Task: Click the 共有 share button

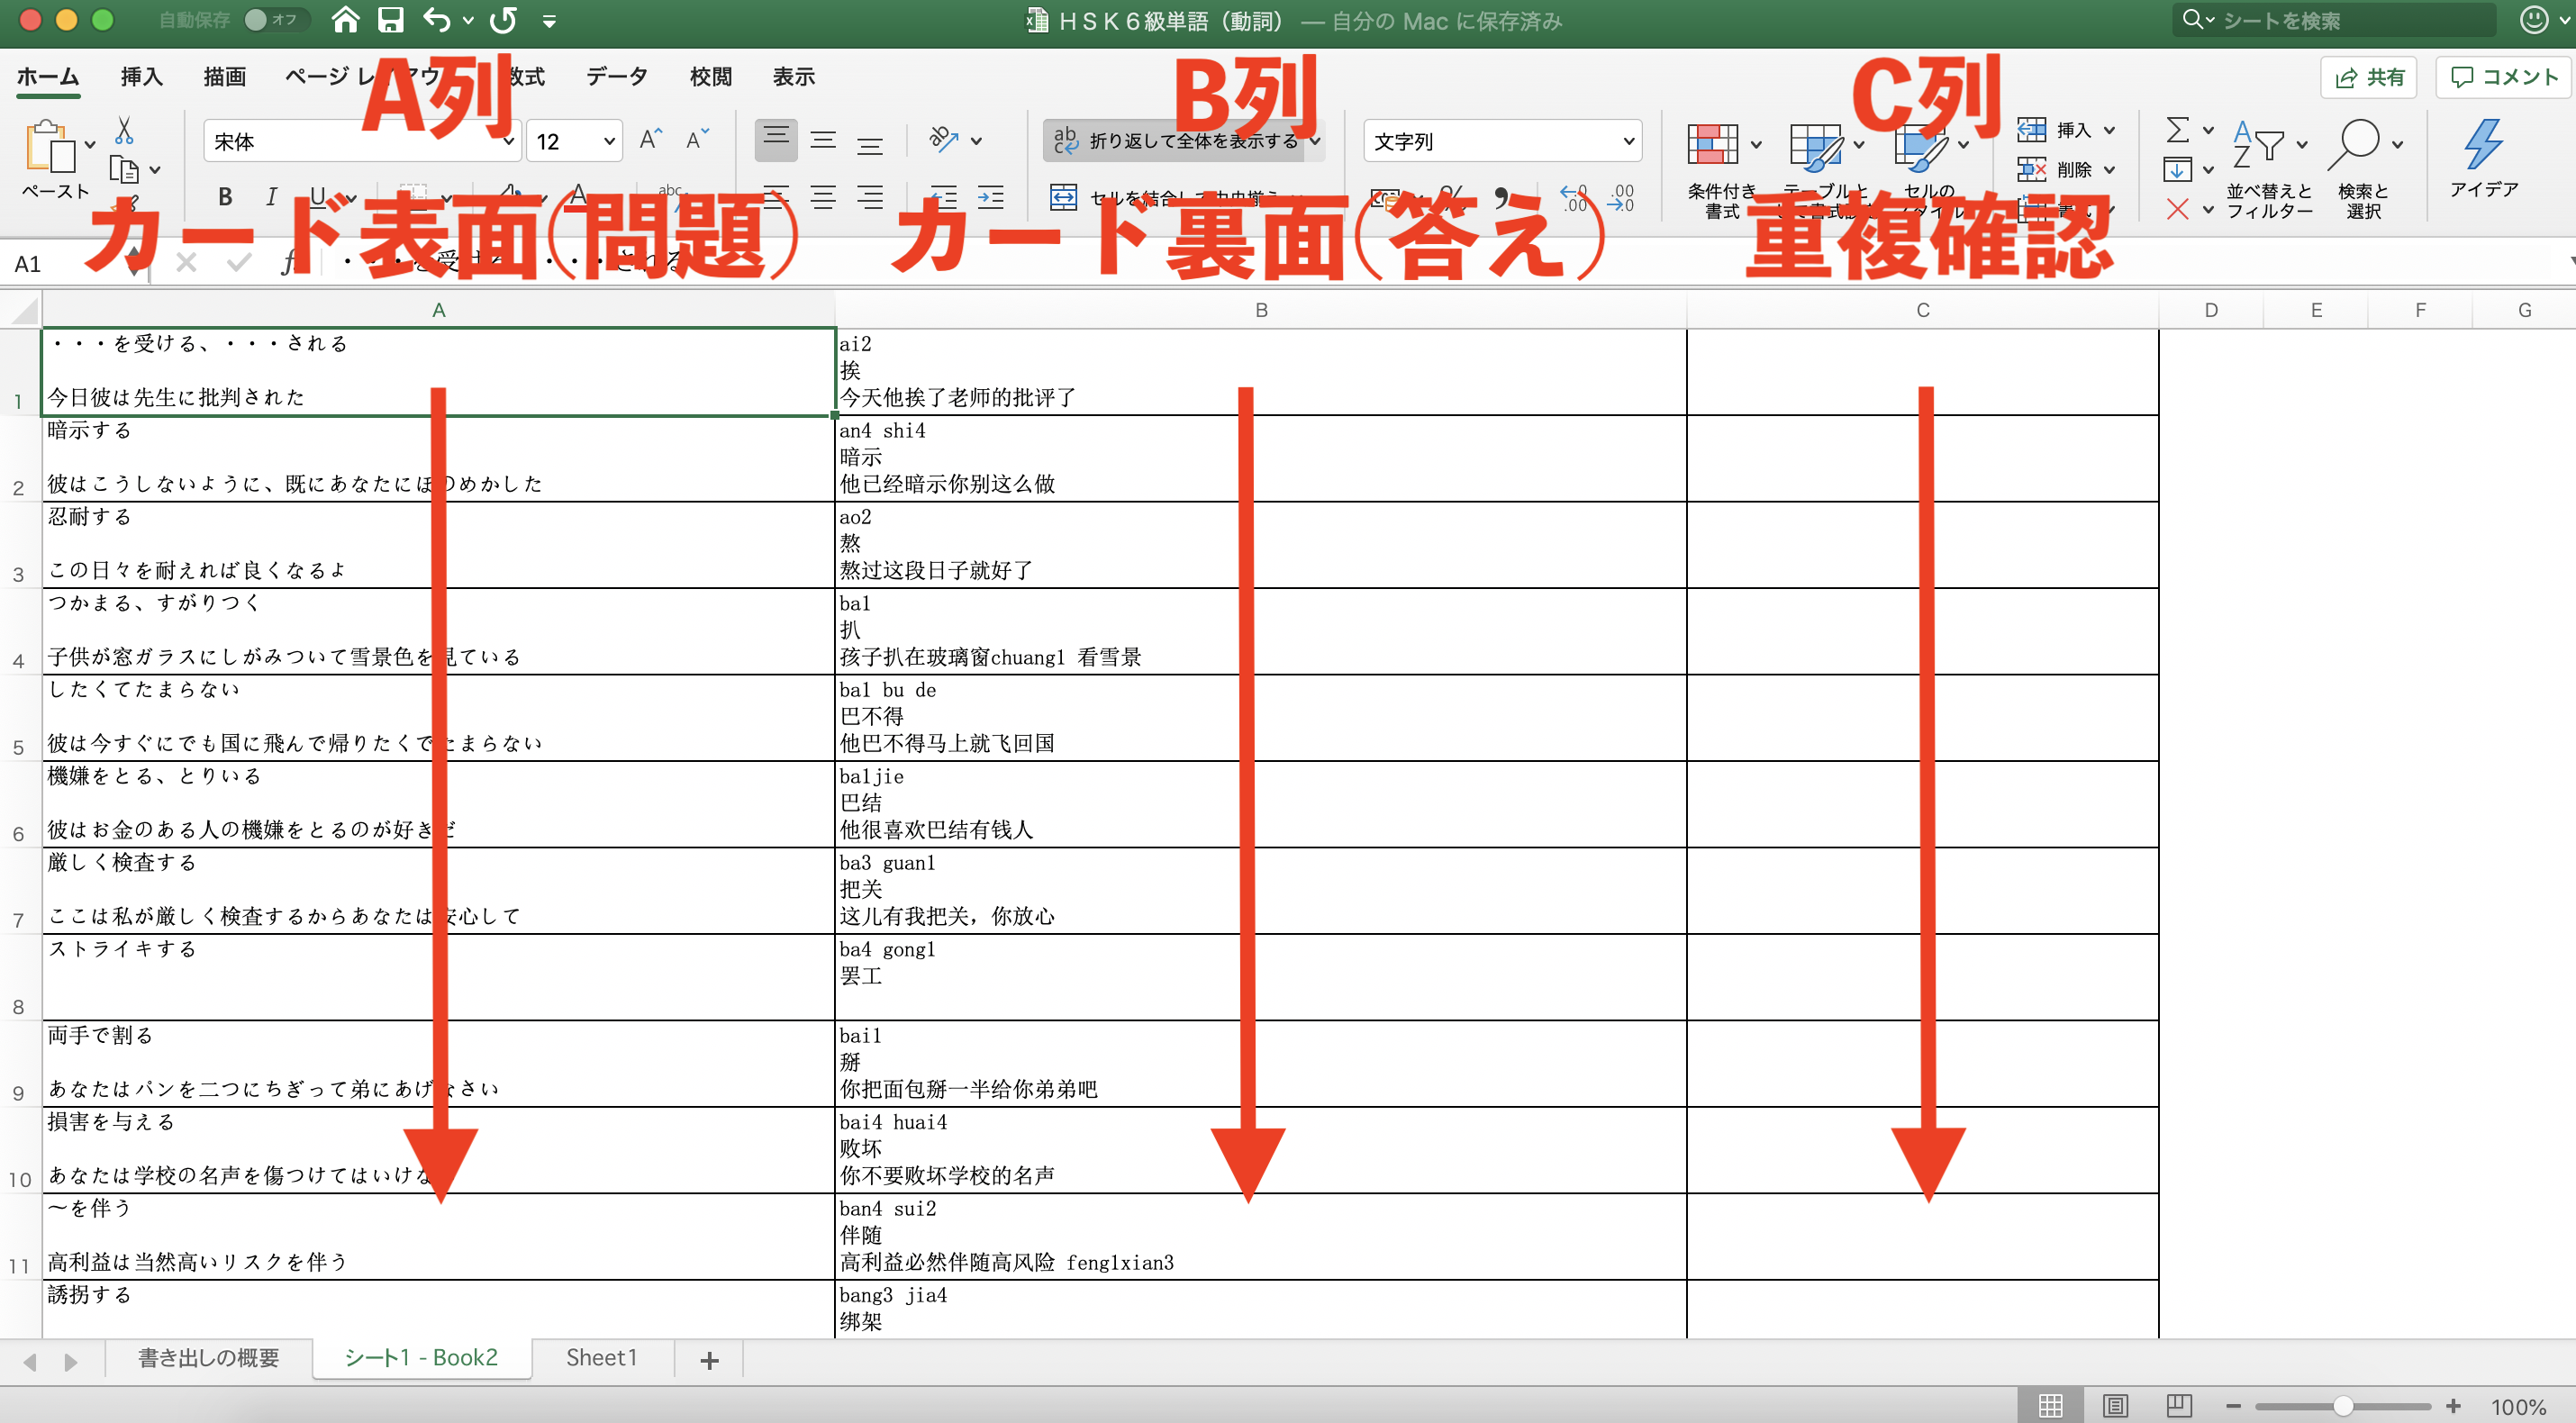Action: tap(2368, 77)
